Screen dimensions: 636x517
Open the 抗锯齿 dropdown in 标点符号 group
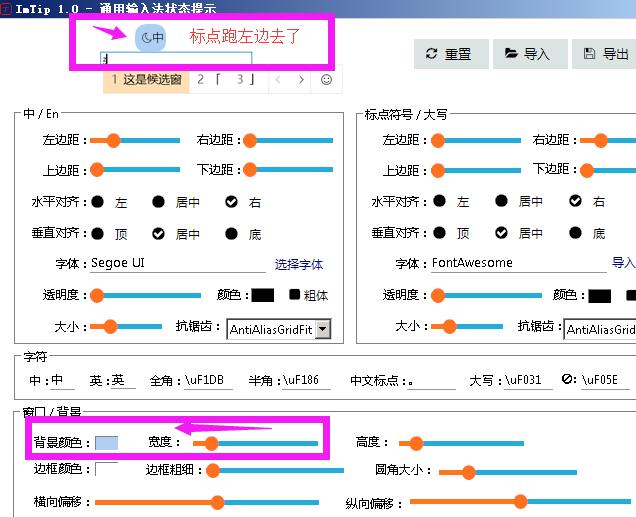(x=600, y=329)
